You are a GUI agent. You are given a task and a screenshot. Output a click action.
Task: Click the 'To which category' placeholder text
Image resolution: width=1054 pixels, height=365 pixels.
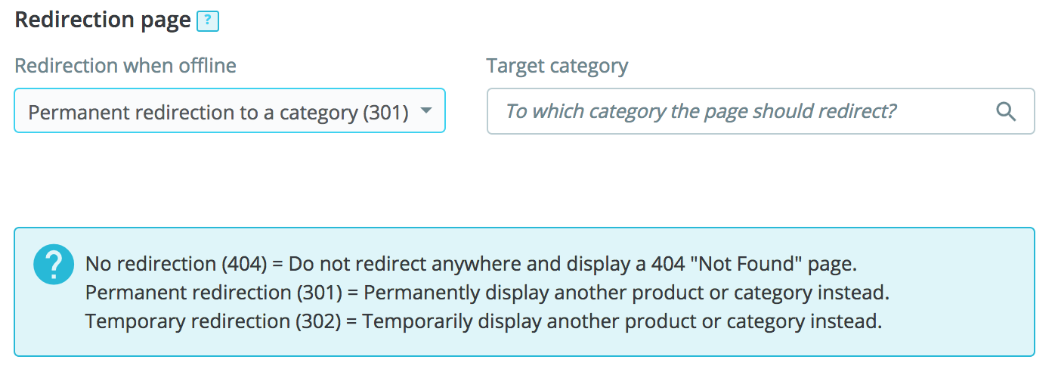point(701,111)
